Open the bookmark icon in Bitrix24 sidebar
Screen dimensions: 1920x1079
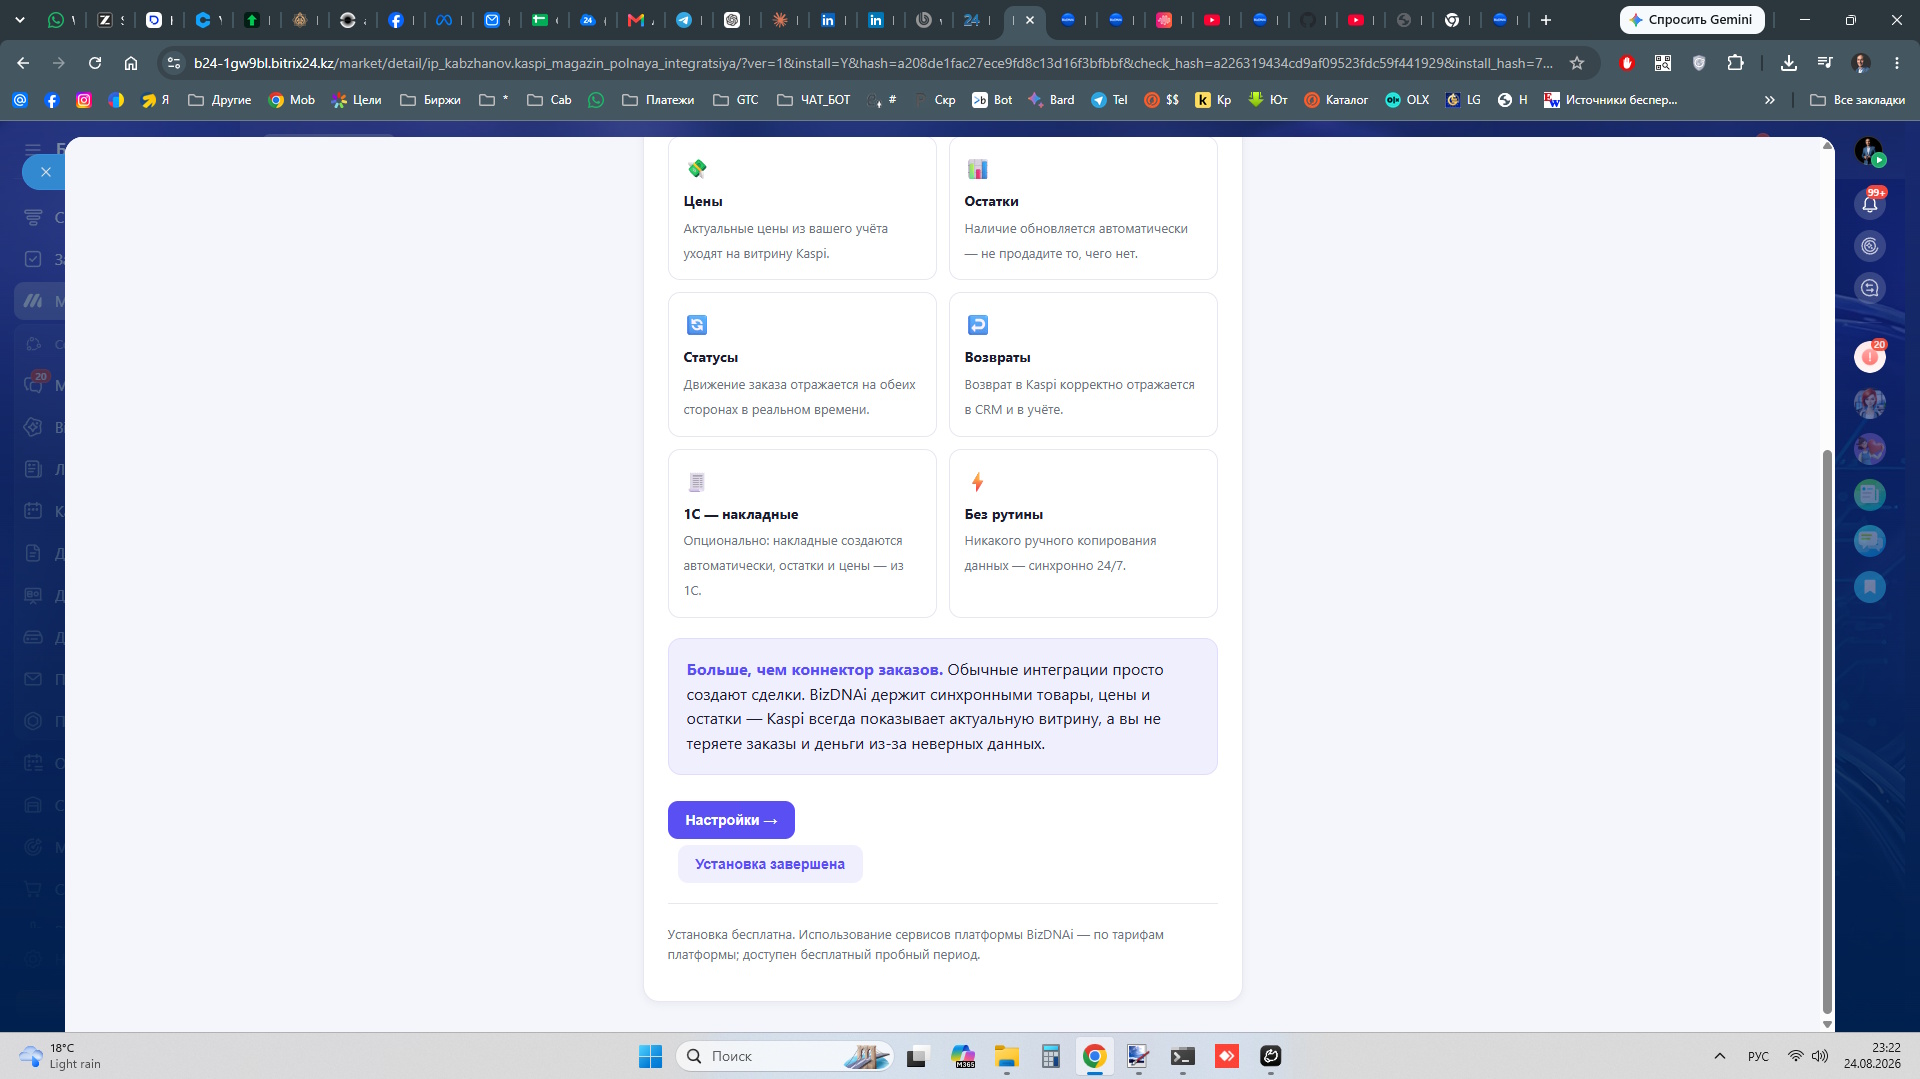tap(1869, 587)
